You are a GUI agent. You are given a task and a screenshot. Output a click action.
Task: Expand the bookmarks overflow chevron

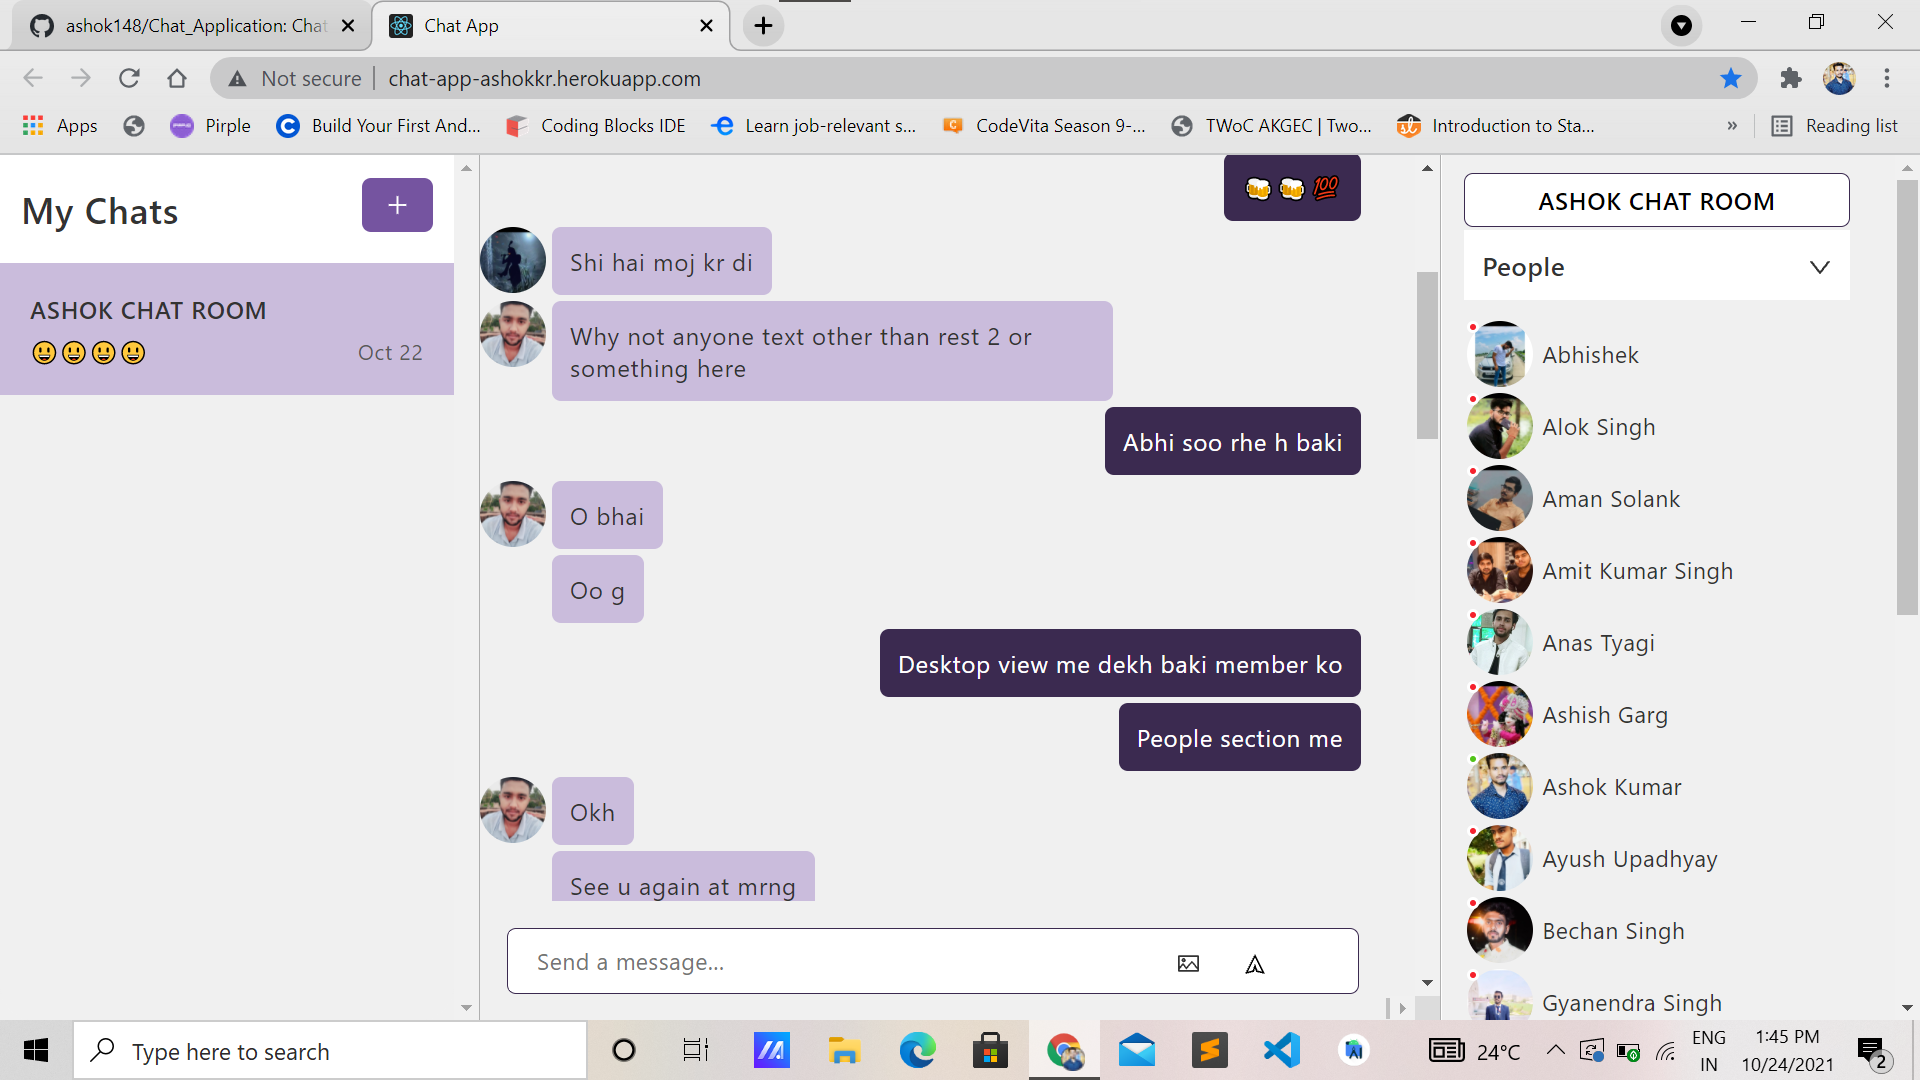pyautogui.click(x=1733, y=126)
